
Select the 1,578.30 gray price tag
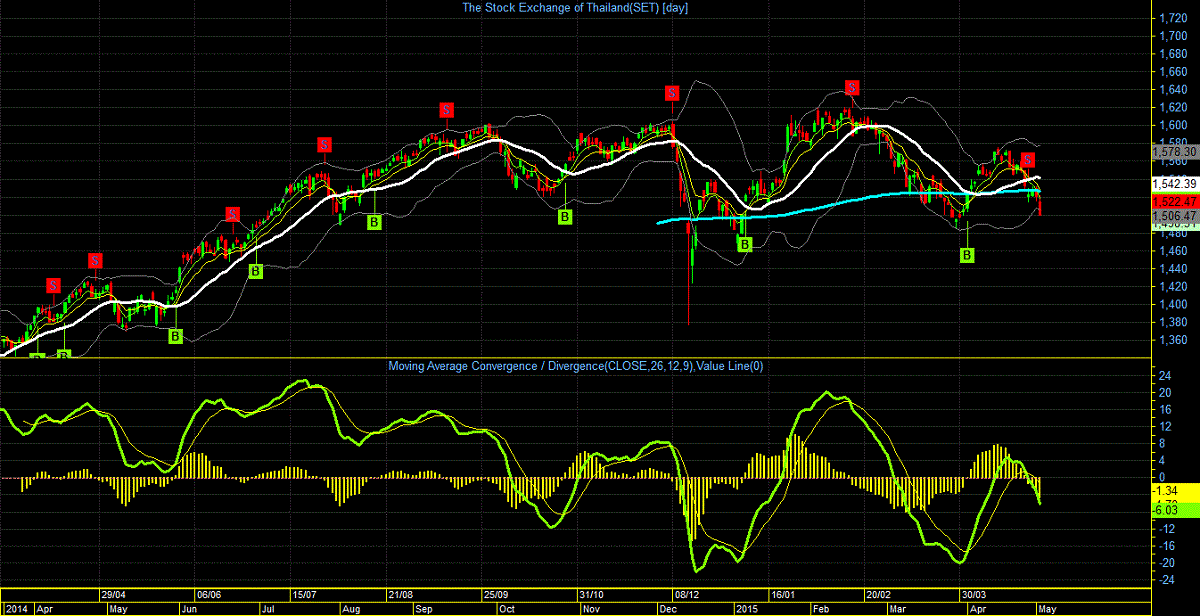[1174, 151]
